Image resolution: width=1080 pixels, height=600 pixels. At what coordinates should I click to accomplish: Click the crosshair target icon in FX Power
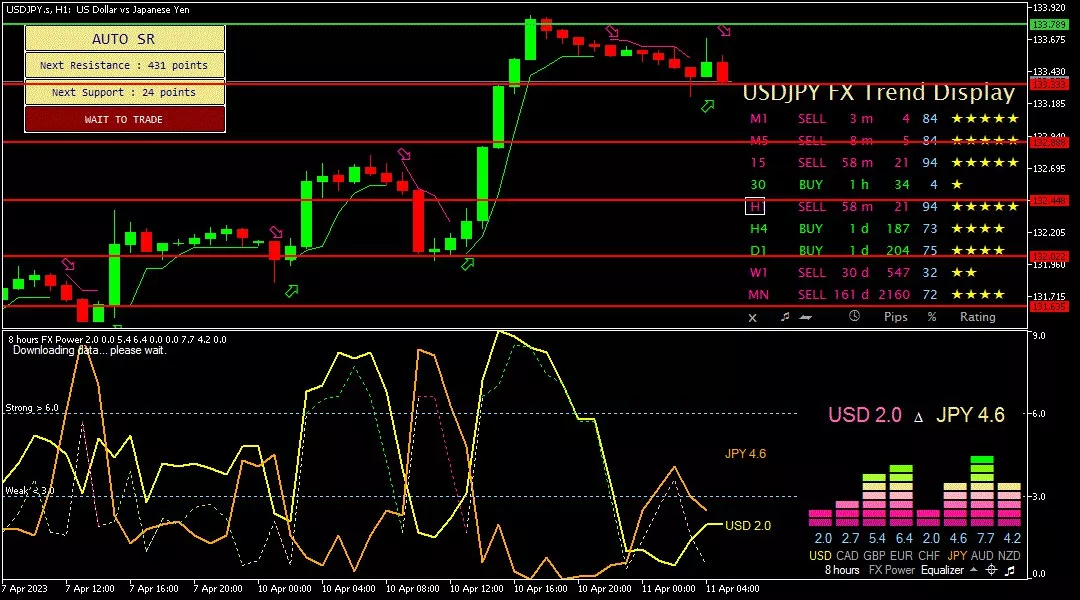pyautogui.click(x=991, y=570)
